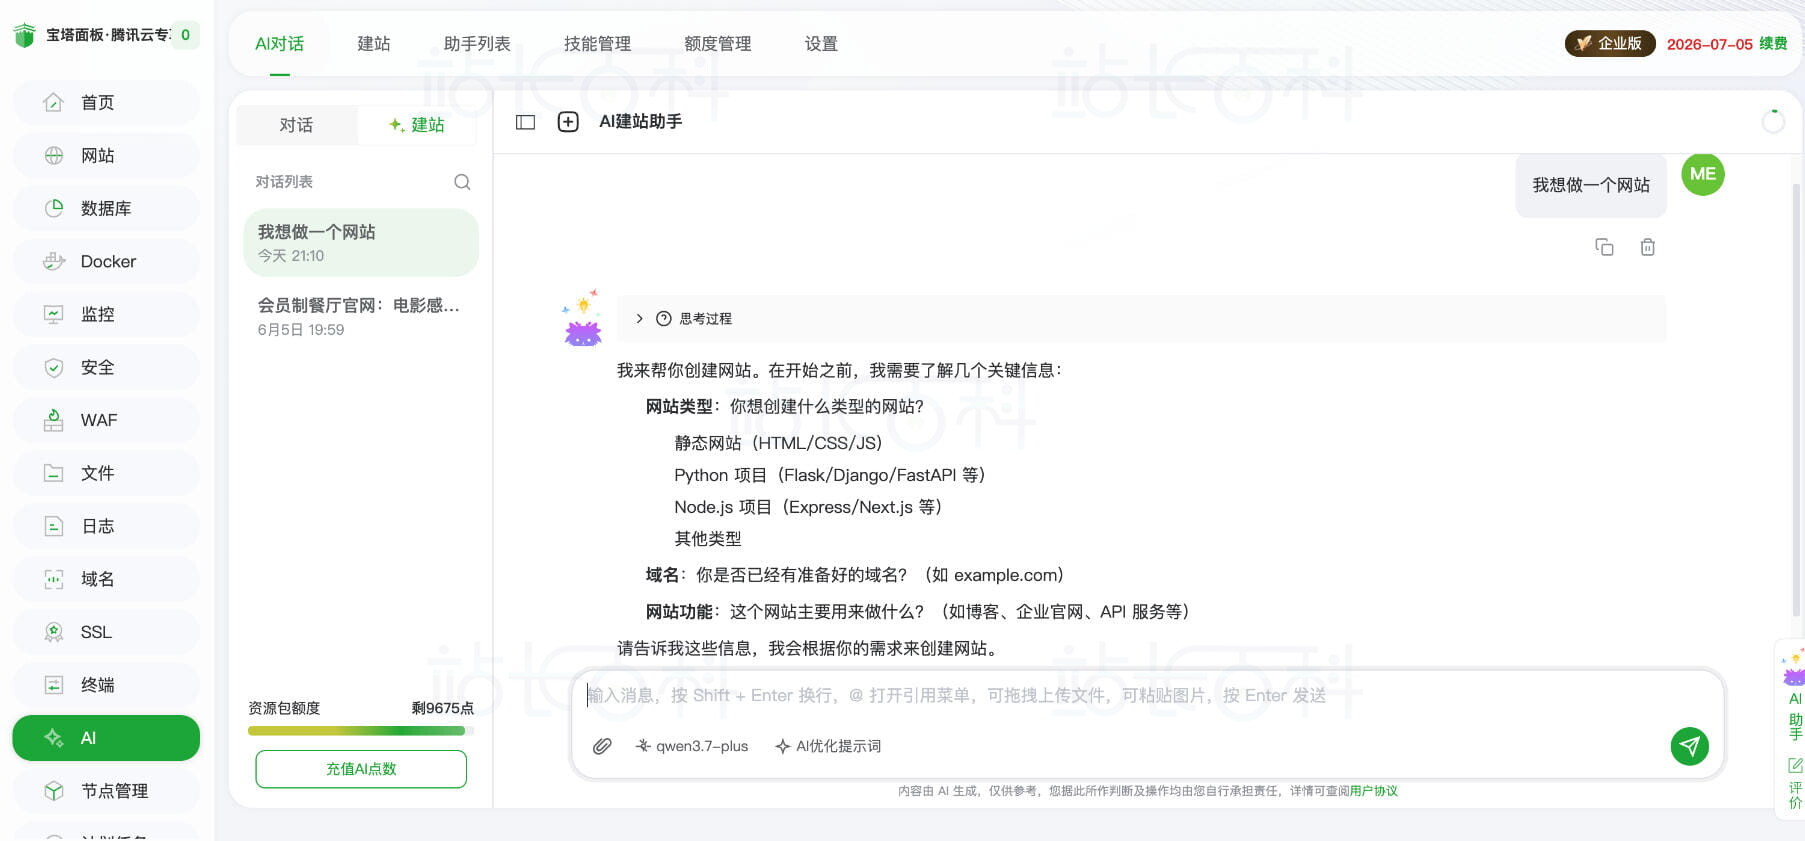
Task: Click the 续费 renew link
Action: [x=1773, y=44]
